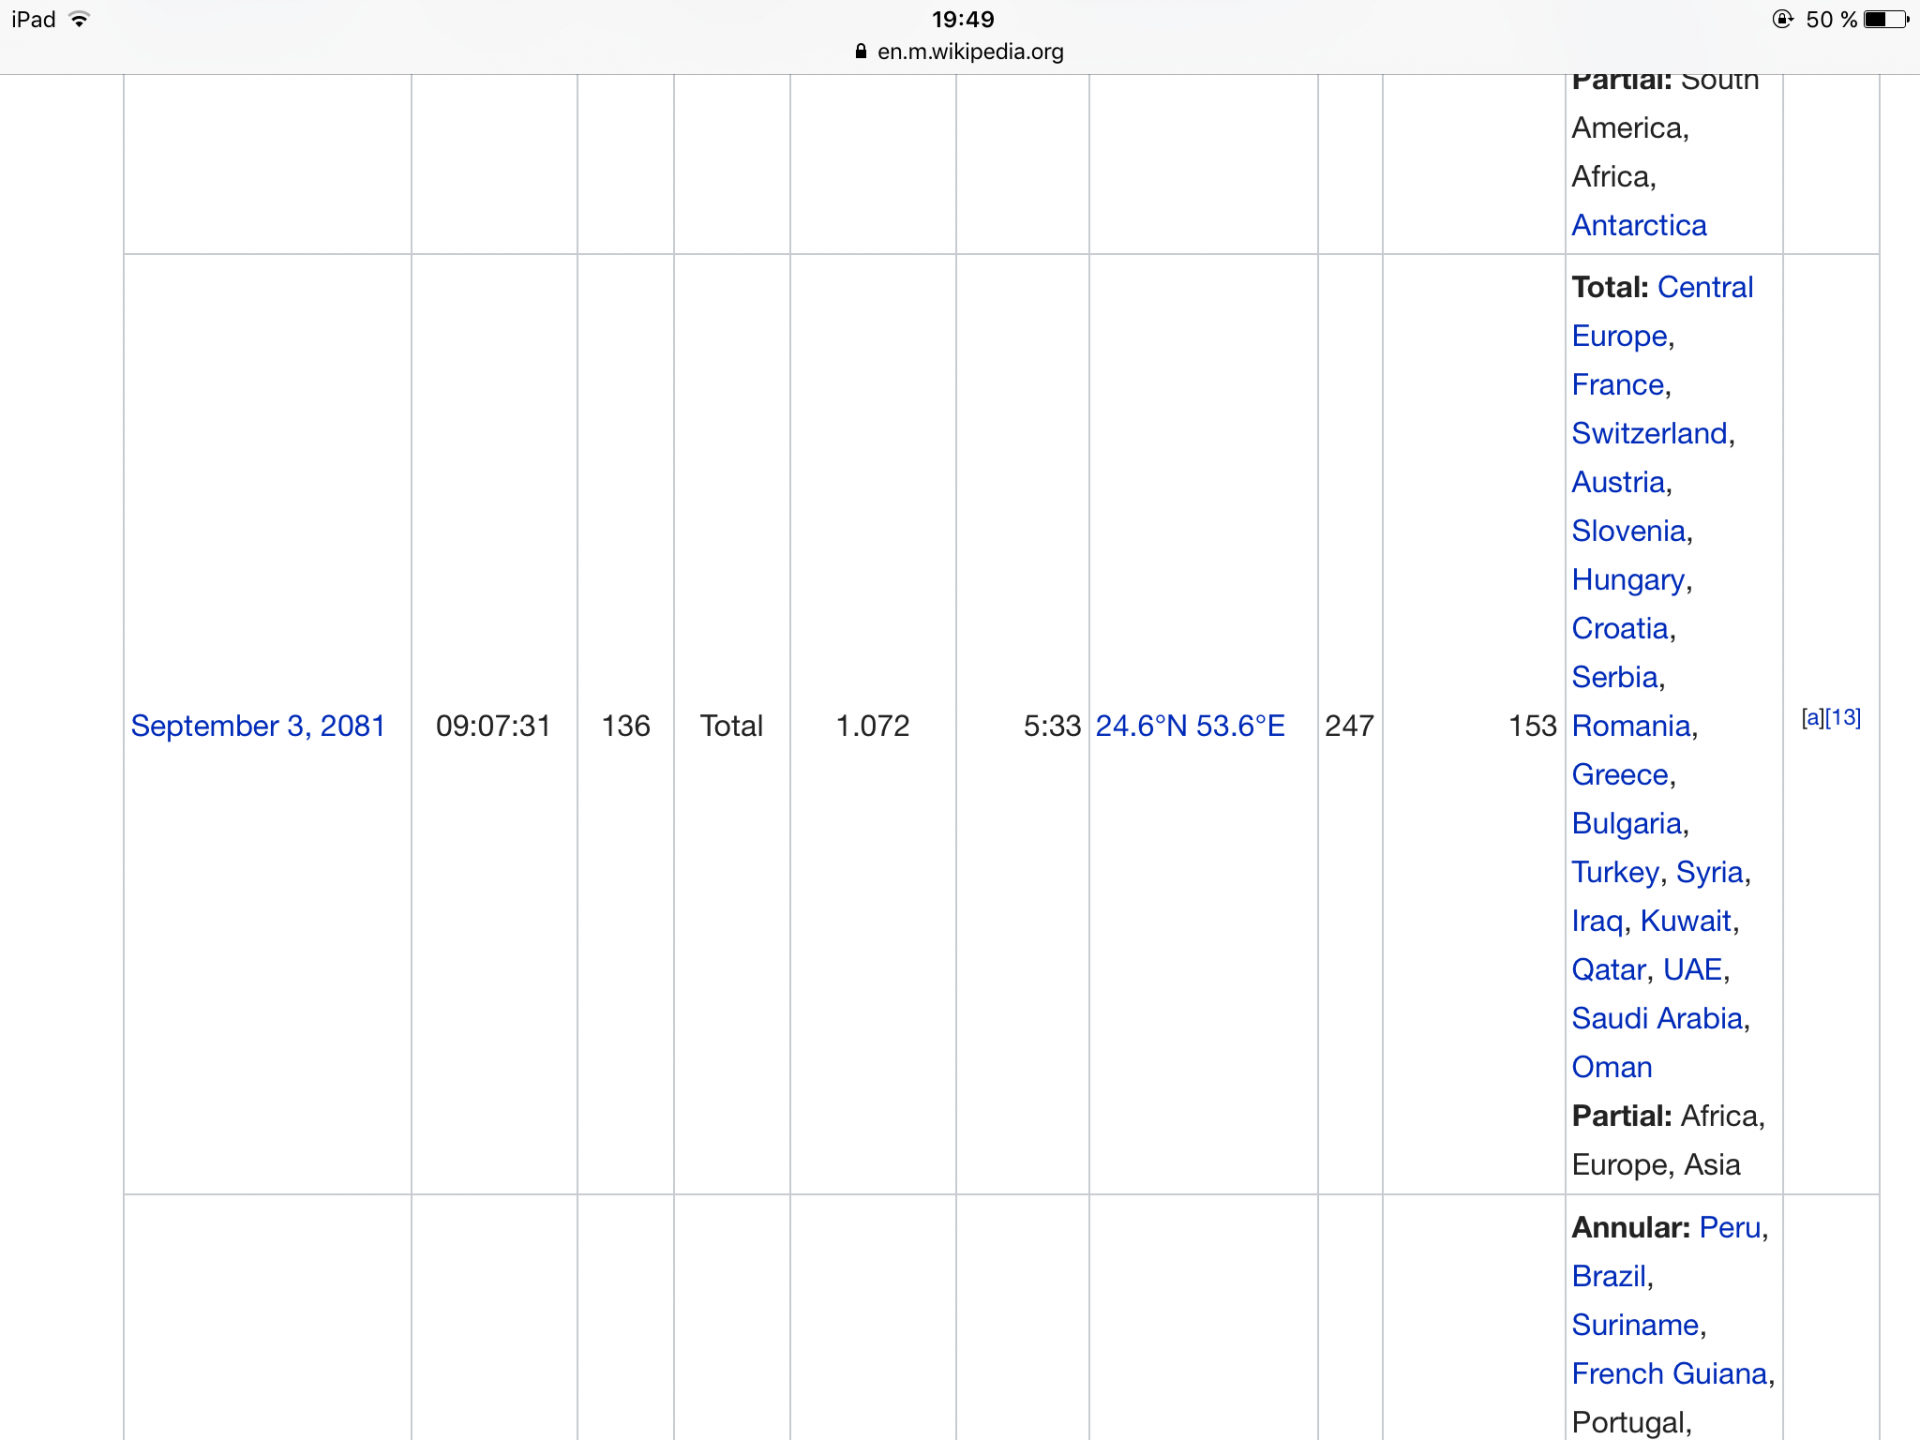The height and width of the screenshot is (1440, 1920).
Task: Open the Serbia link
Action: pos(1615,677)
